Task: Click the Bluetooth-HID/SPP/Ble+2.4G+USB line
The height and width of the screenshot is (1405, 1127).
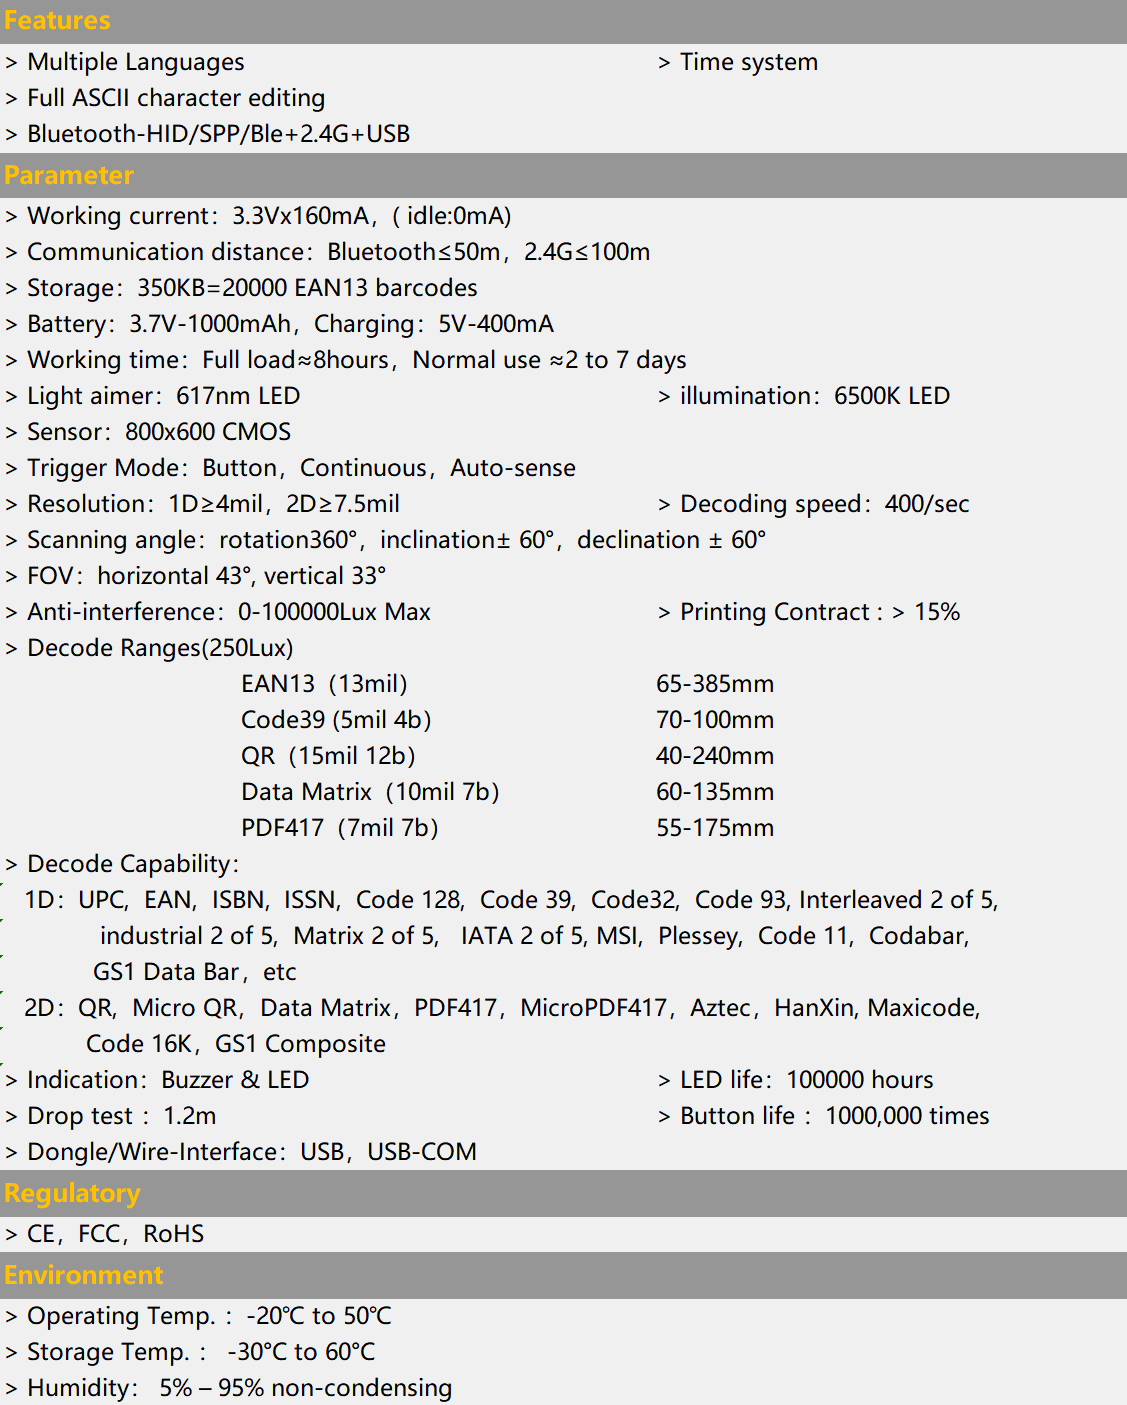Action: pos(208,134)
